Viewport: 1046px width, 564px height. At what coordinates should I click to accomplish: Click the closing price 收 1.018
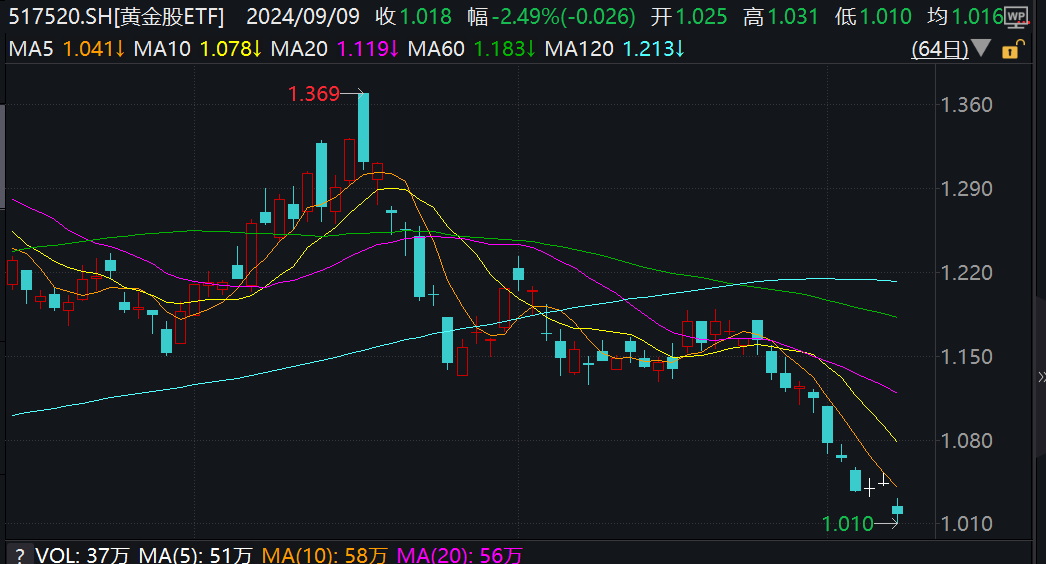(x=413, y=17)
